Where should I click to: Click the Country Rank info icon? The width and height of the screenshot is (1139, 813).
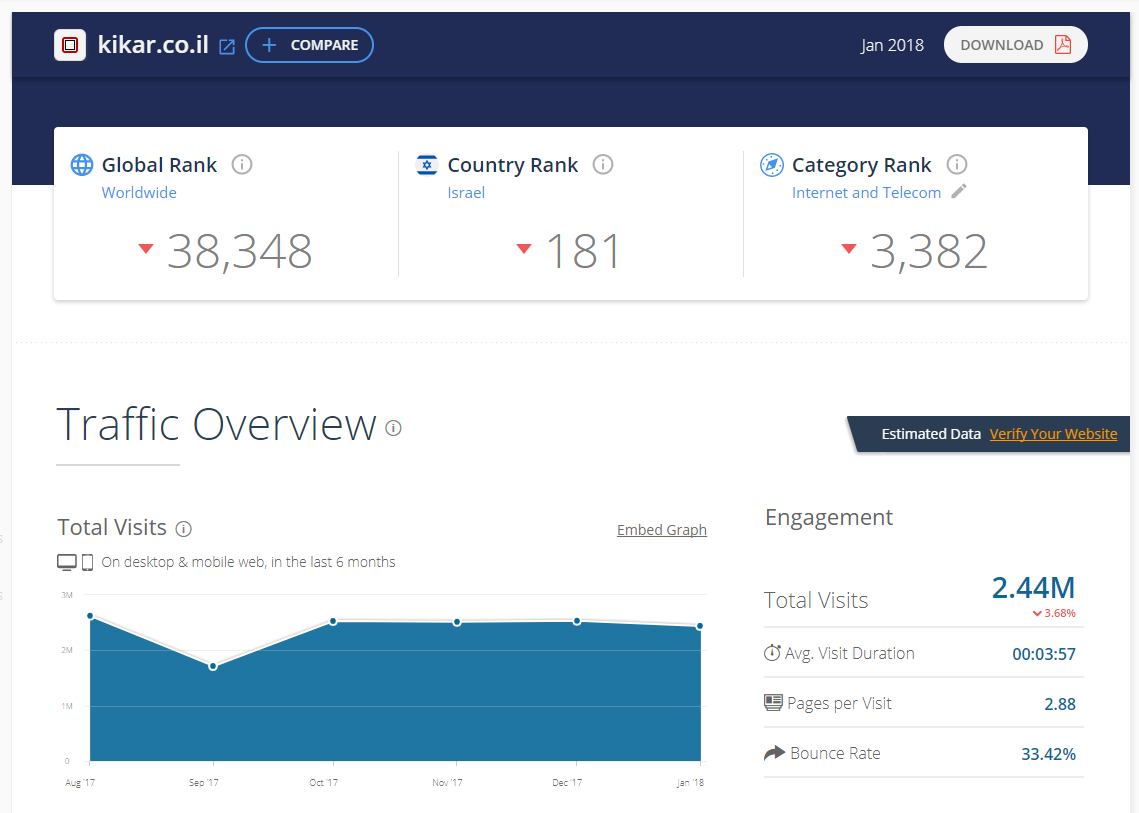click(602, 165)
